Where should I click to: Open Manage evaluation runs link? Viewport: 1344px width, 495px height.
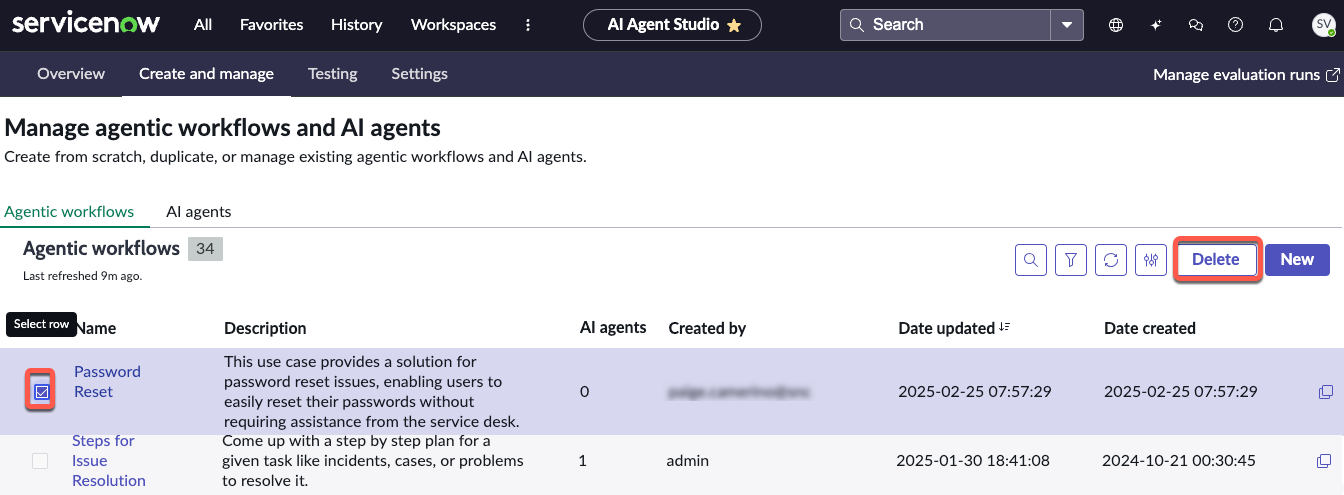click(1246, 75)
